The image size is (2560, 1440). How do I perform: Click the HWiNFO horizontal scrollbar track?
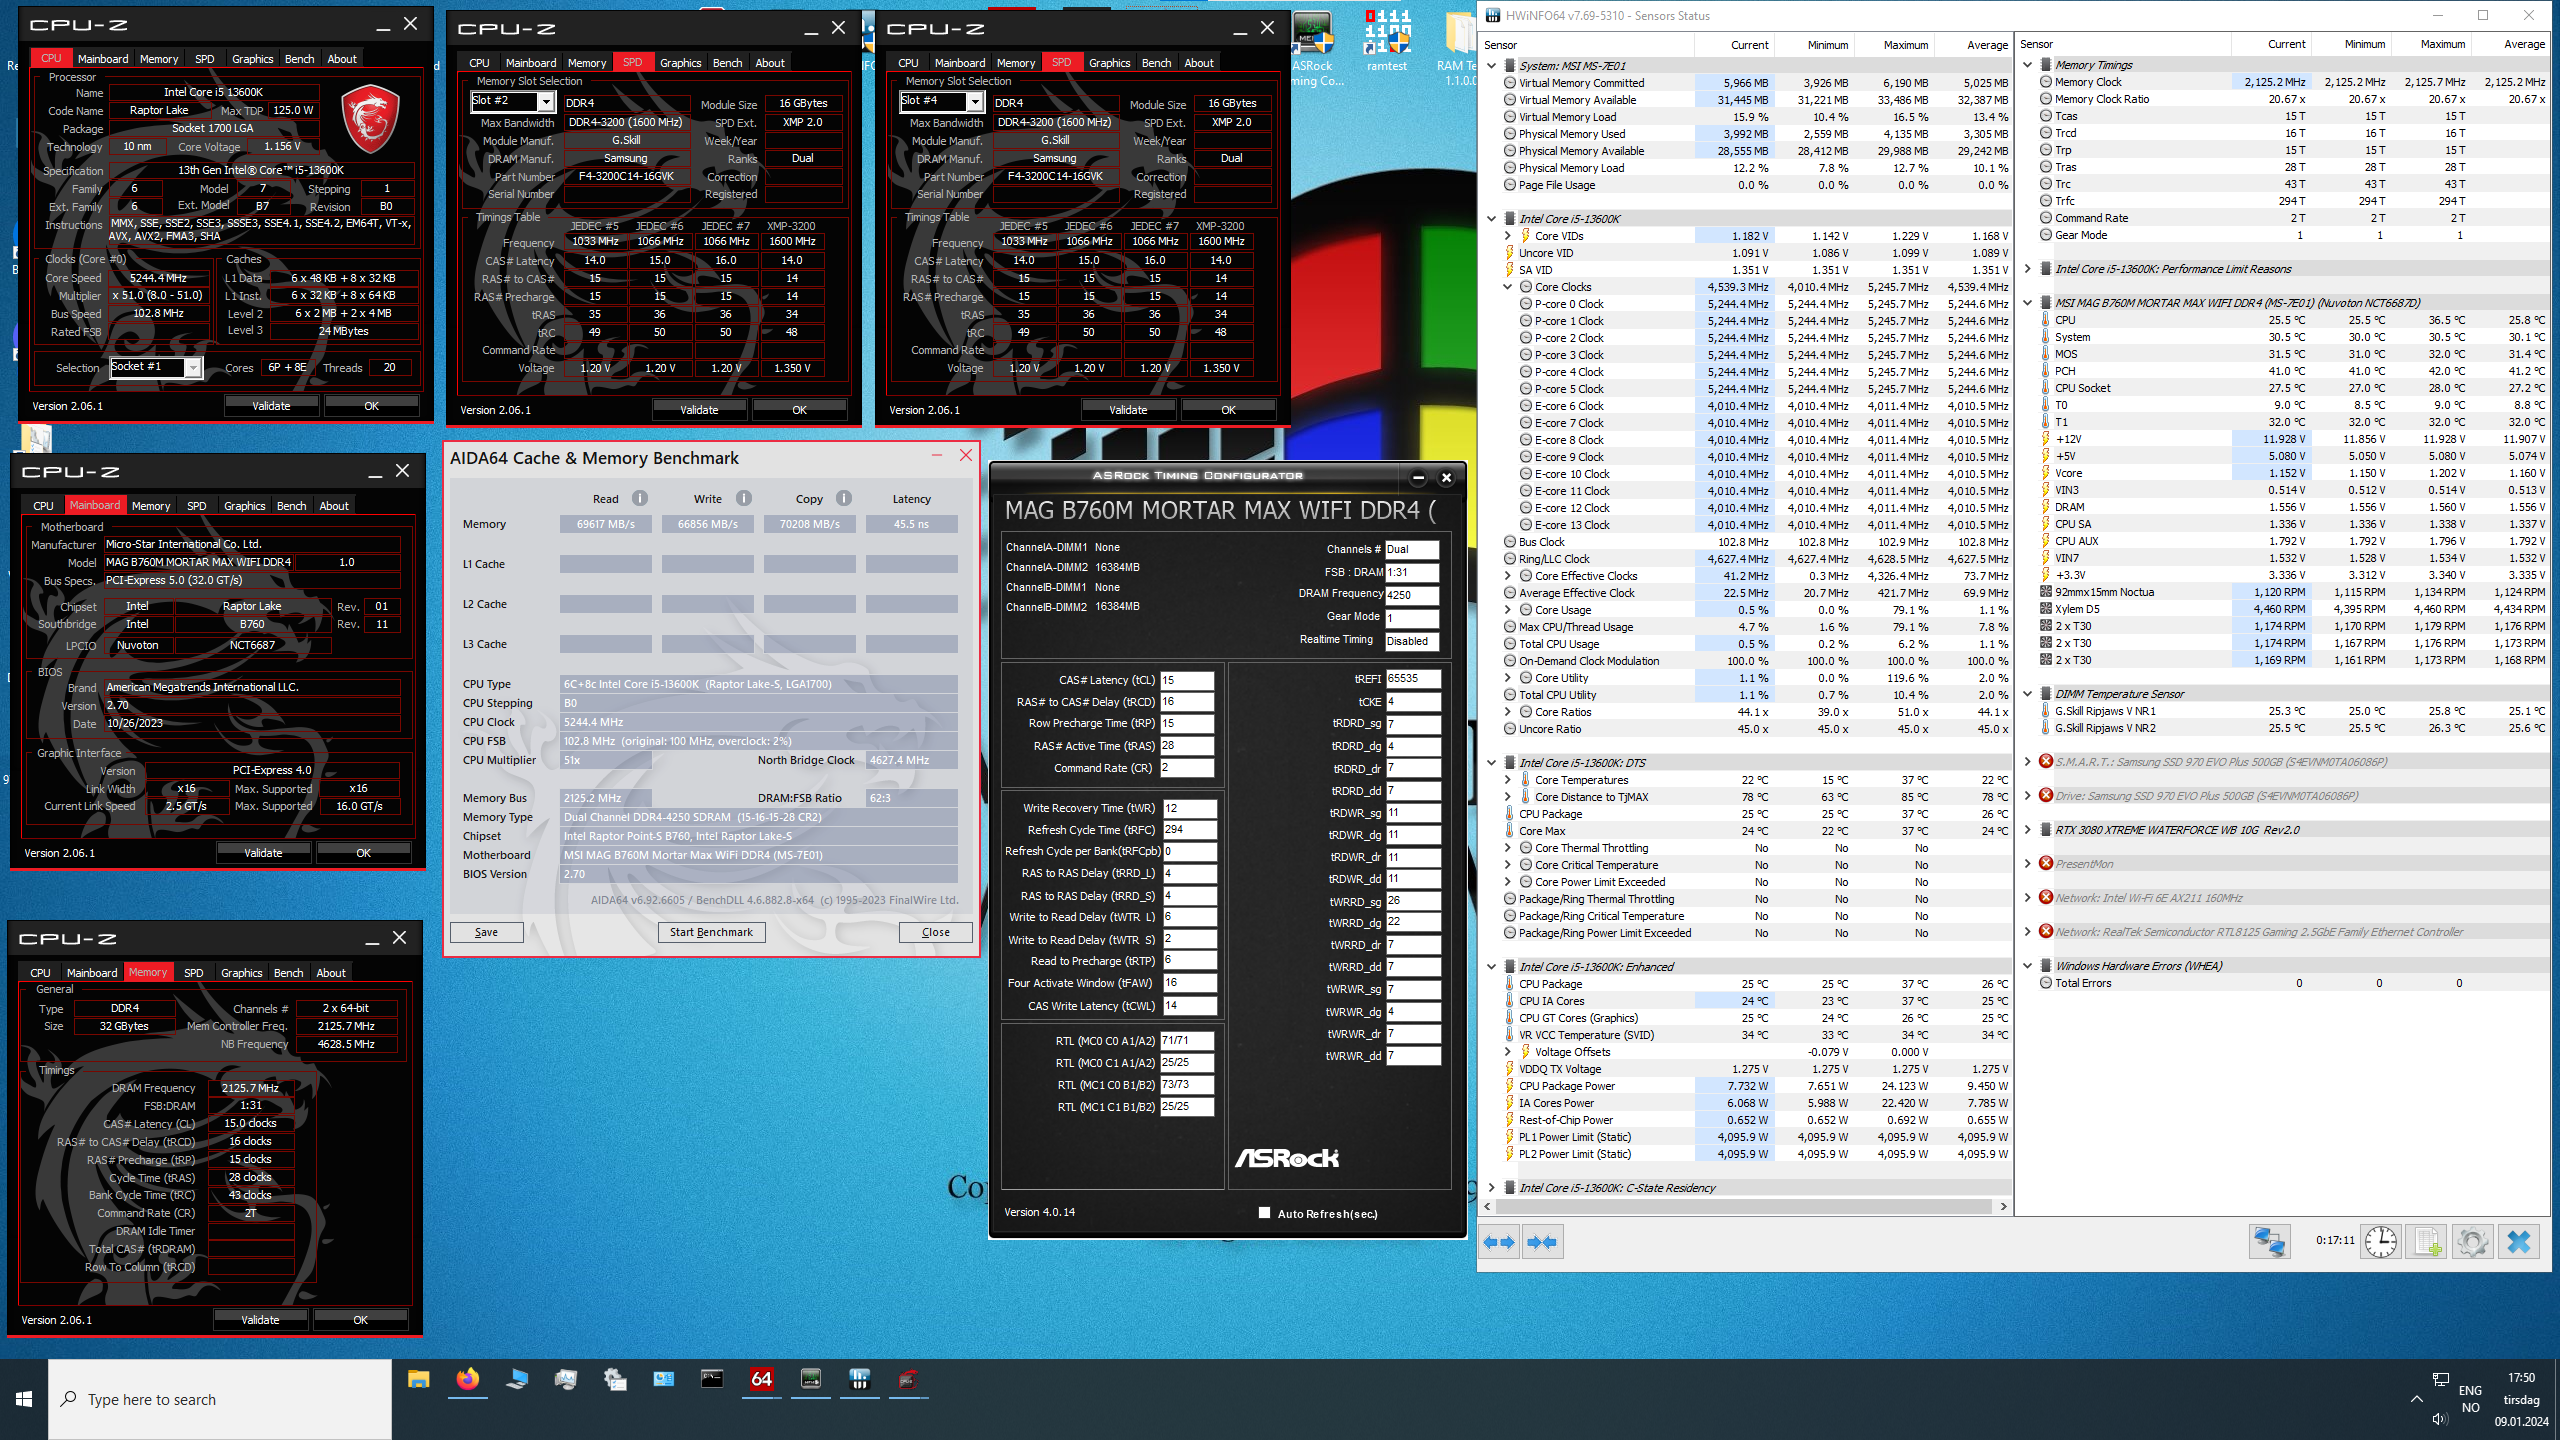[x=1745, y=1207]
